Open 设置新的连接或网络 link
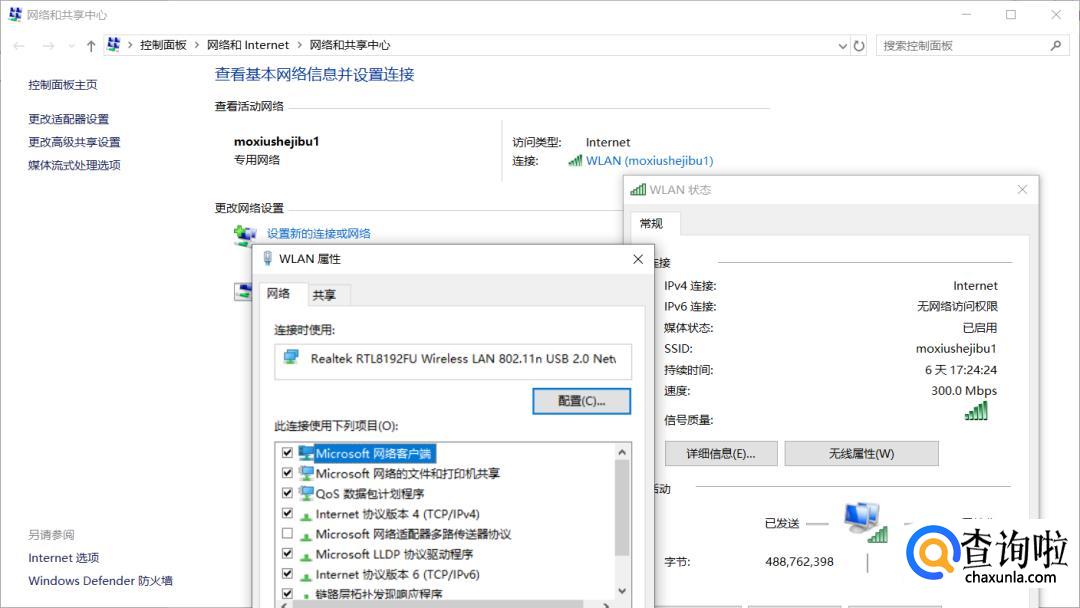 click(x=319, y=233)
